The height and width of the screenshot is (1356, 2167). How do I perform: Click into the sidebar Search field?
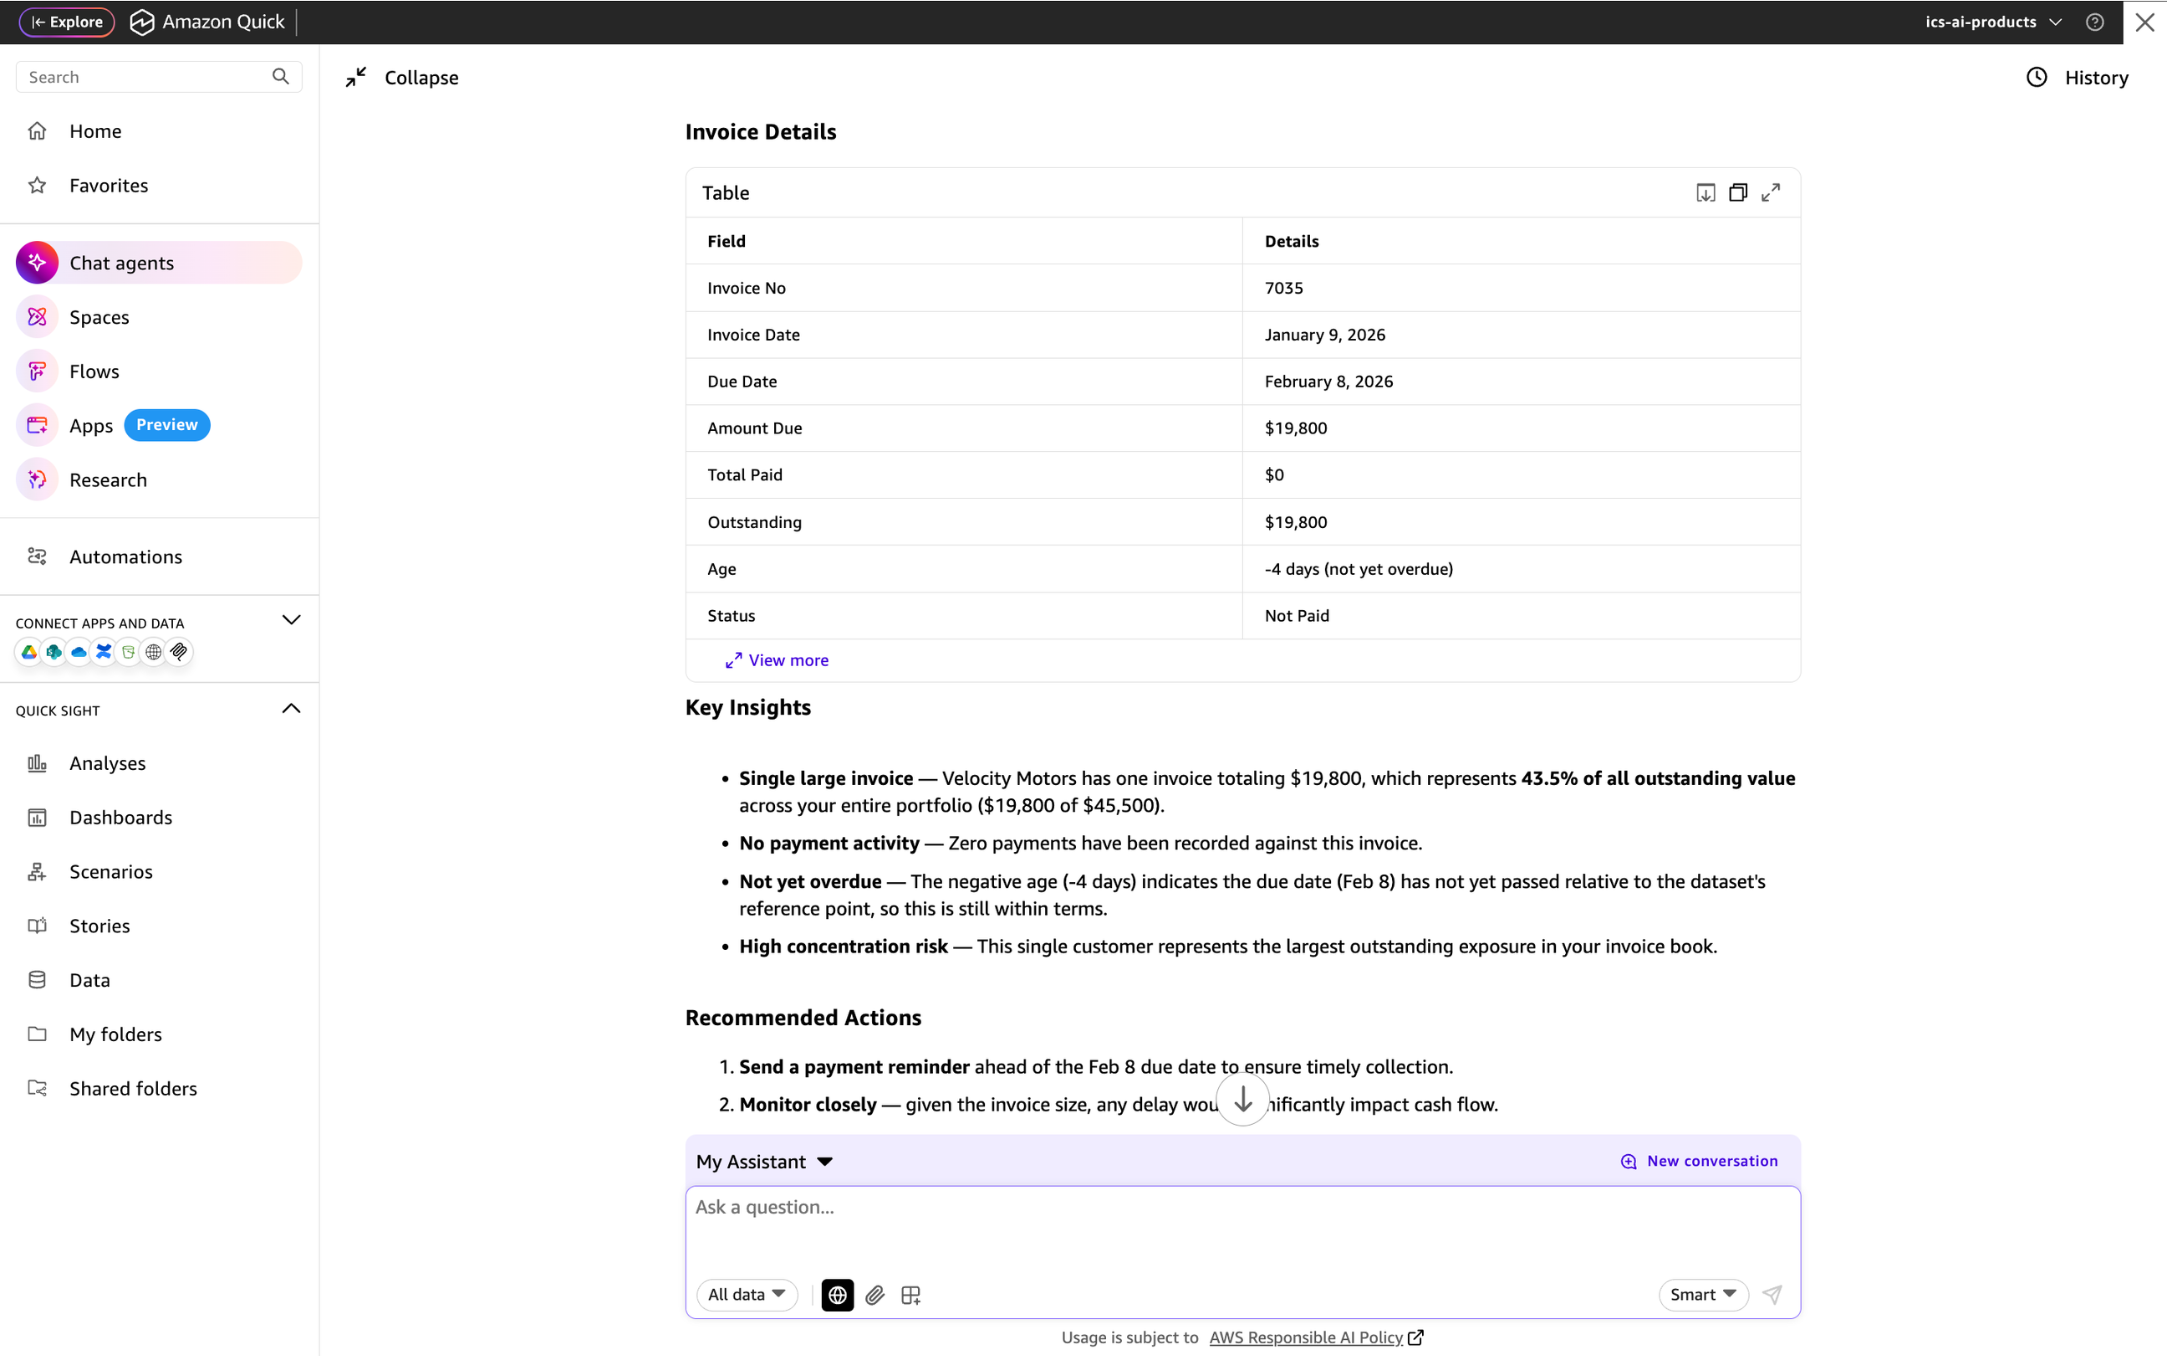(x=158, y=77)
